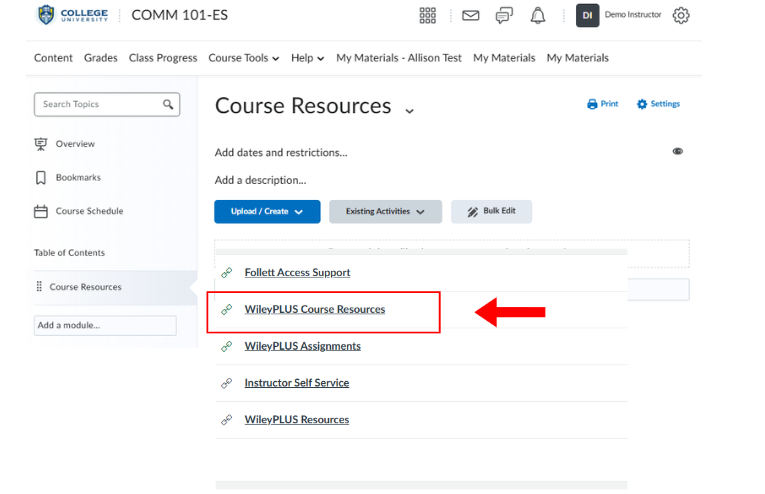This screenshot has height=494, width=765.
Task: Click the search magnifier icon
Action: (168, 104)
